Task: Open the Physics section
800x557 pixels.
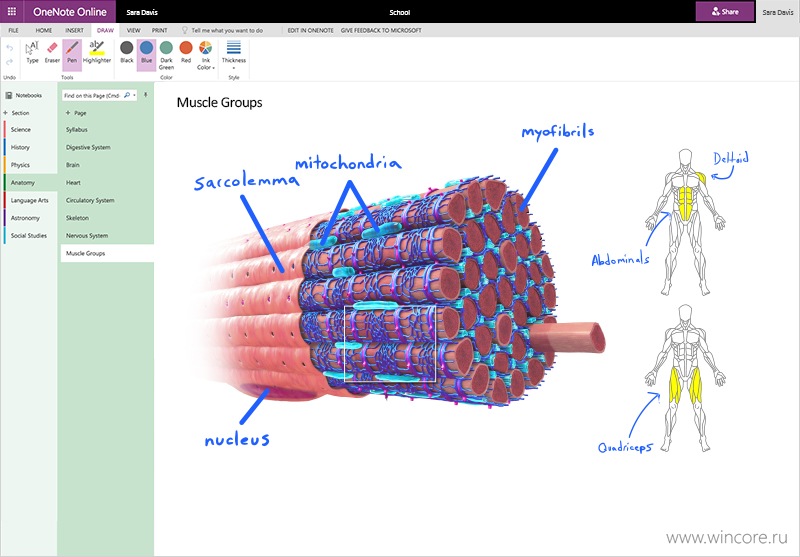Action: (x=30, y=165)
